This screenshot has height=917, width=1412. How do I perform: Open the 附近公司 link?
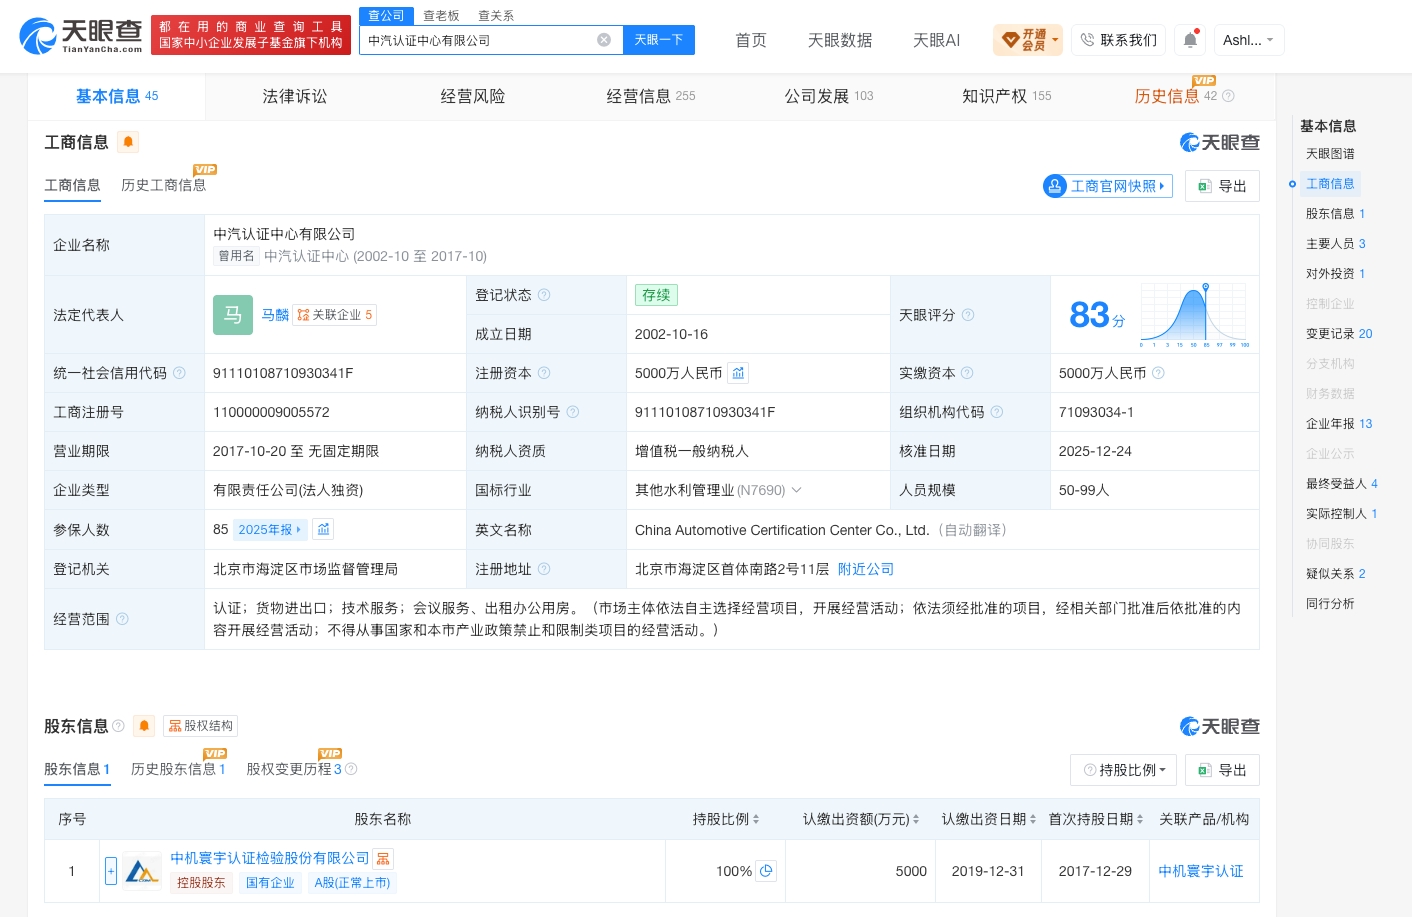point(866,569)
